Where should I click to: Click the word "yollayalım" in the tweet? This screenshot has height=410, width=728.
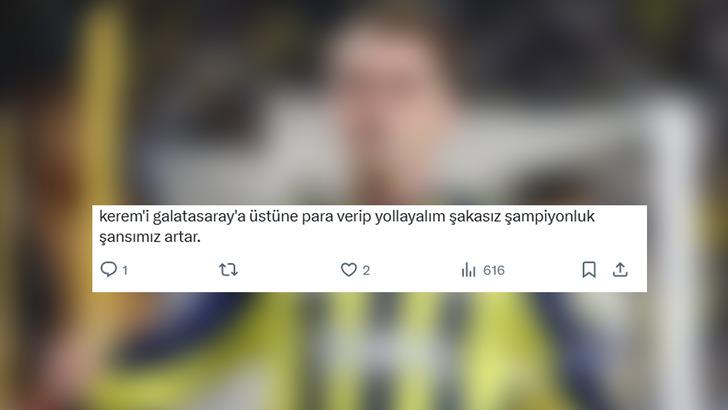pyautogui.click(x=410, y=217)
